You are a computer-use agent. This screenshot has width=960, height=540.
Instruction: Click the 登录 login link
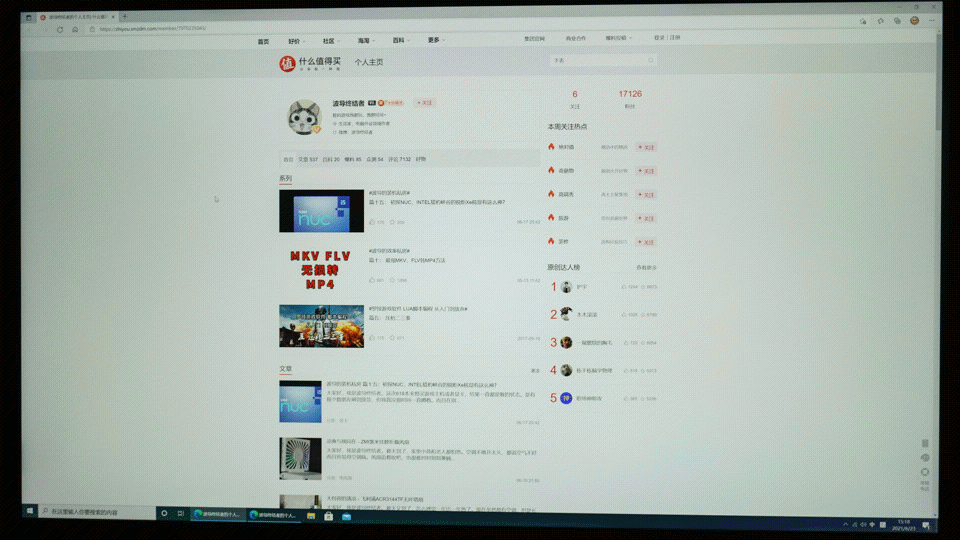[x=659, y=37]
